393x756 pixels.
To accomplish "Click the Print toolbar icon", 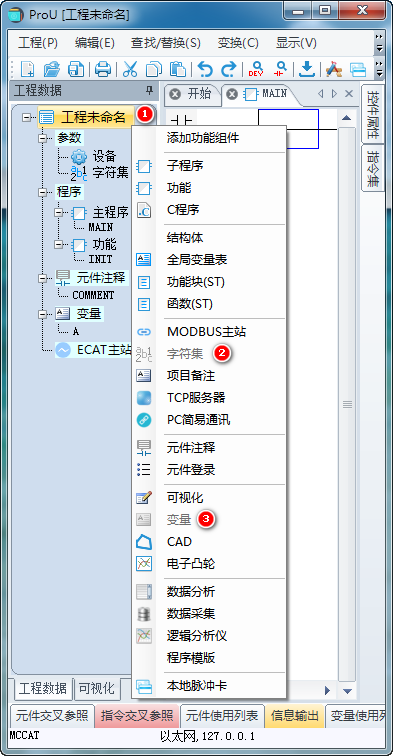I will 103,69.
